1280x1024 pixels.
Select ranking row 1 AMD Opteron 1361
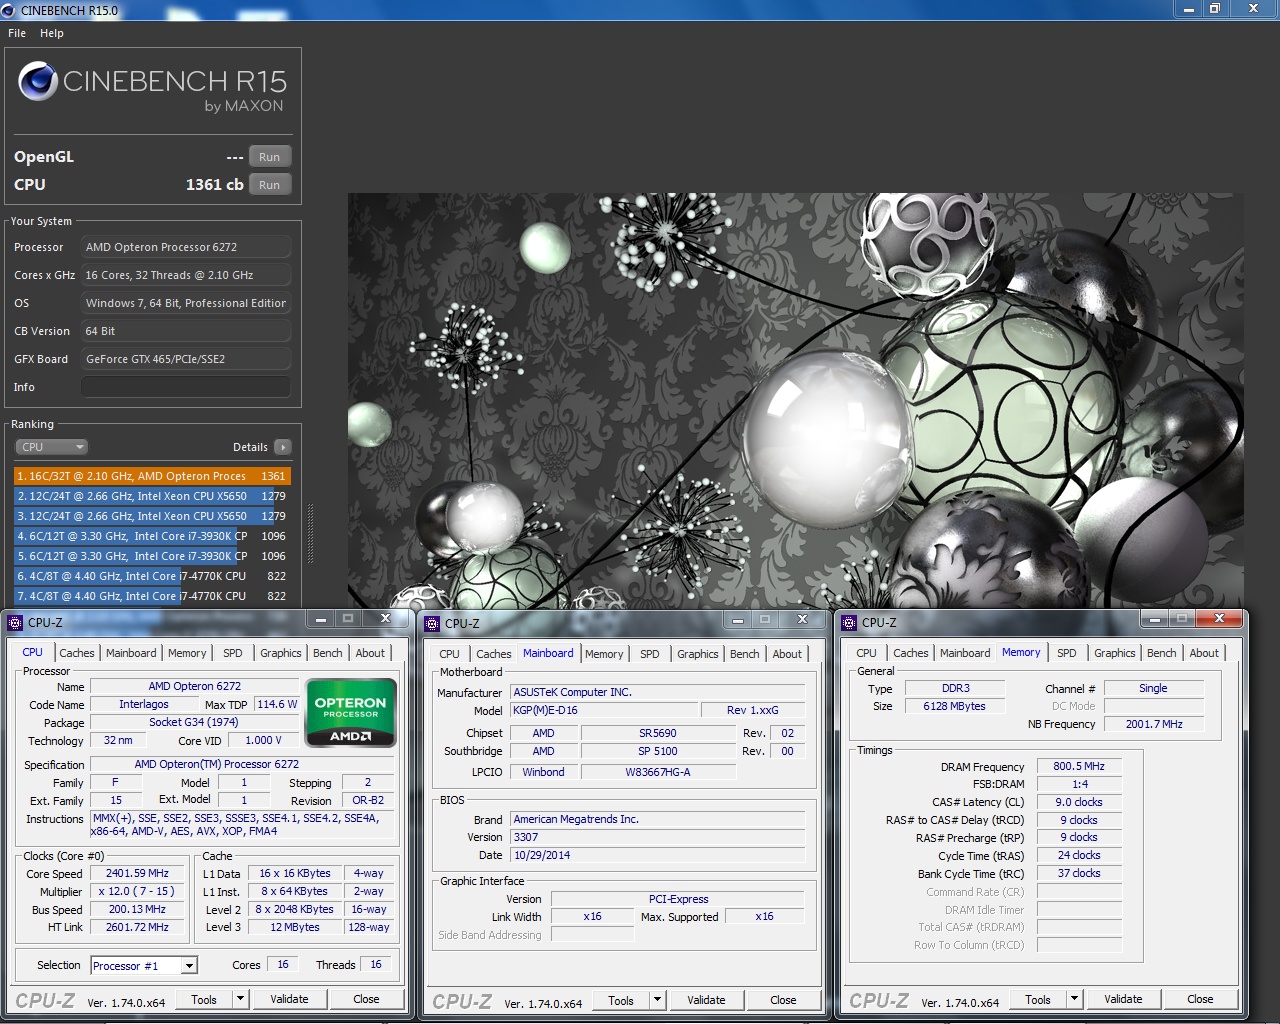tap(152, 476)
